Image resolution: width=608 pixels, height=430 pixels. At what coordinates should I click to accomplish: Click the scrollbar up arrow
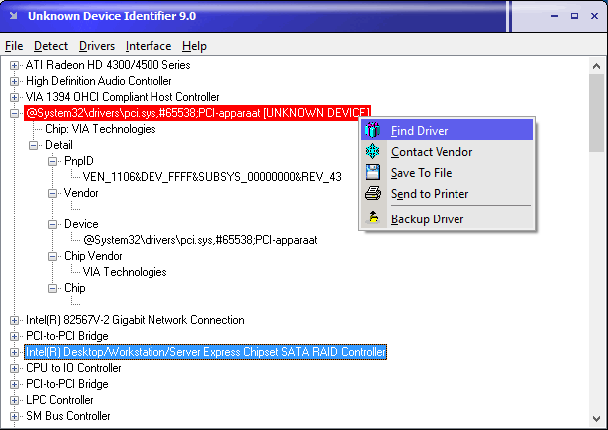(x=596, y=66)
